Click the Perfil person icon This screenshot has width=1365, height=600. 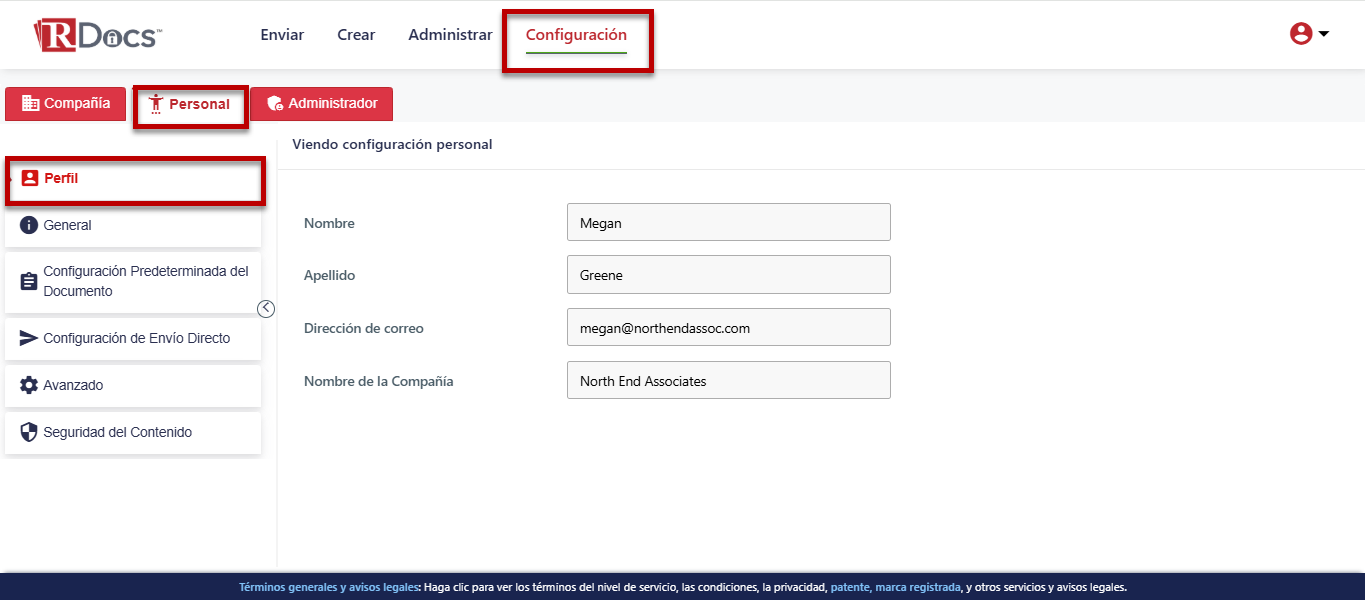click(29, 179)
